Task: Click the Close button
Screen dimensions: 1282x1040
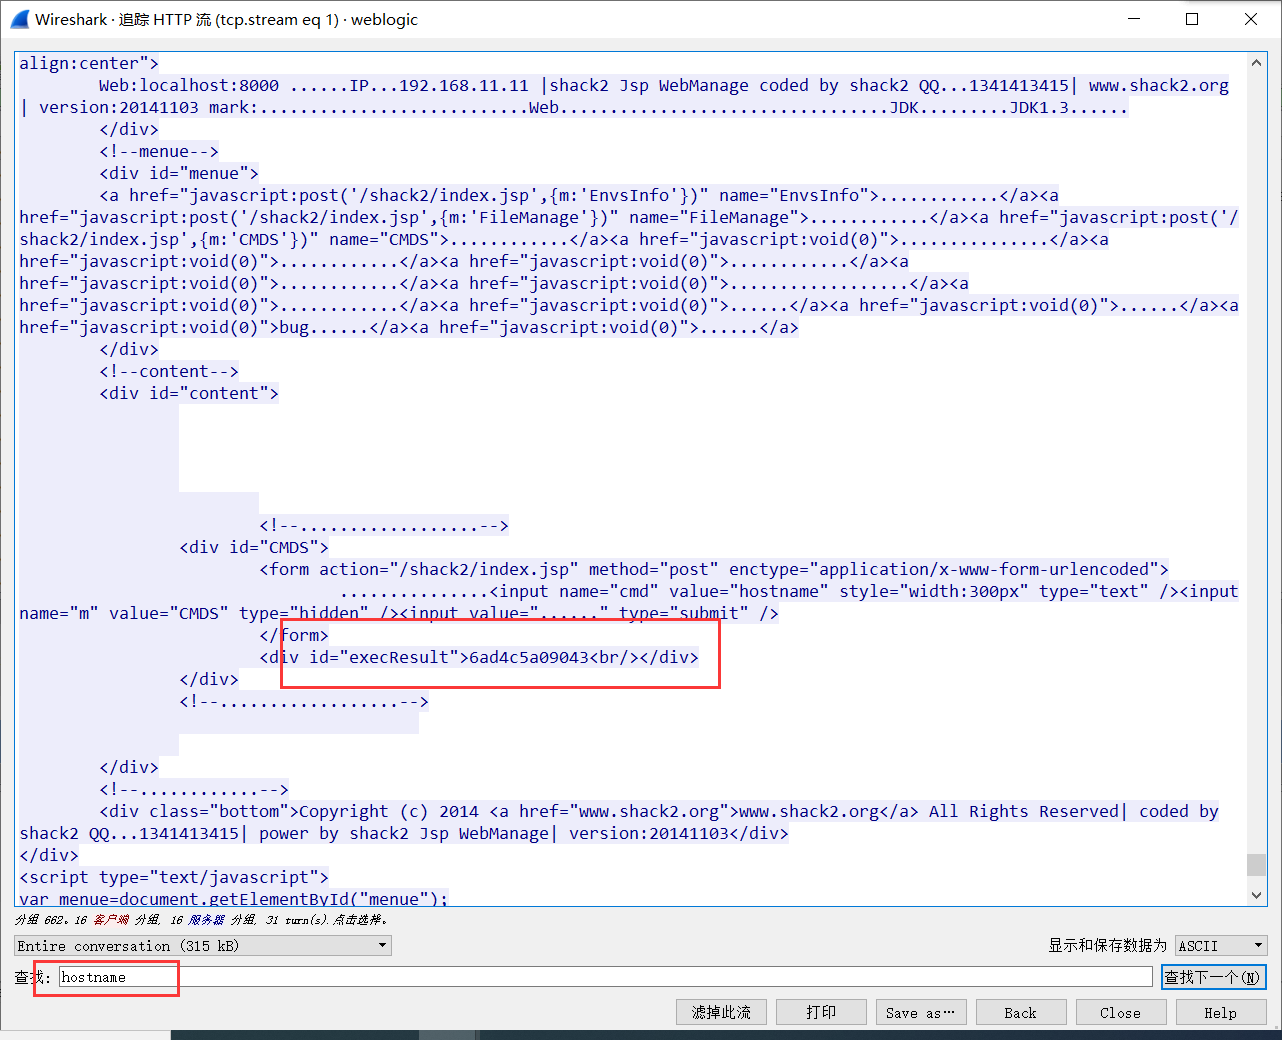Action: click(1121, 1012)
